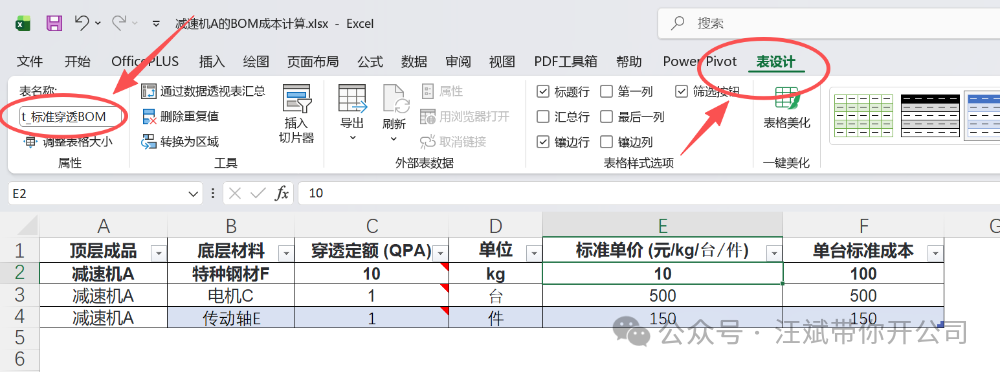Screen dimensions: 1000x372
Task: Open Insert Function with the fx icon
Action: tap(281, 193)
